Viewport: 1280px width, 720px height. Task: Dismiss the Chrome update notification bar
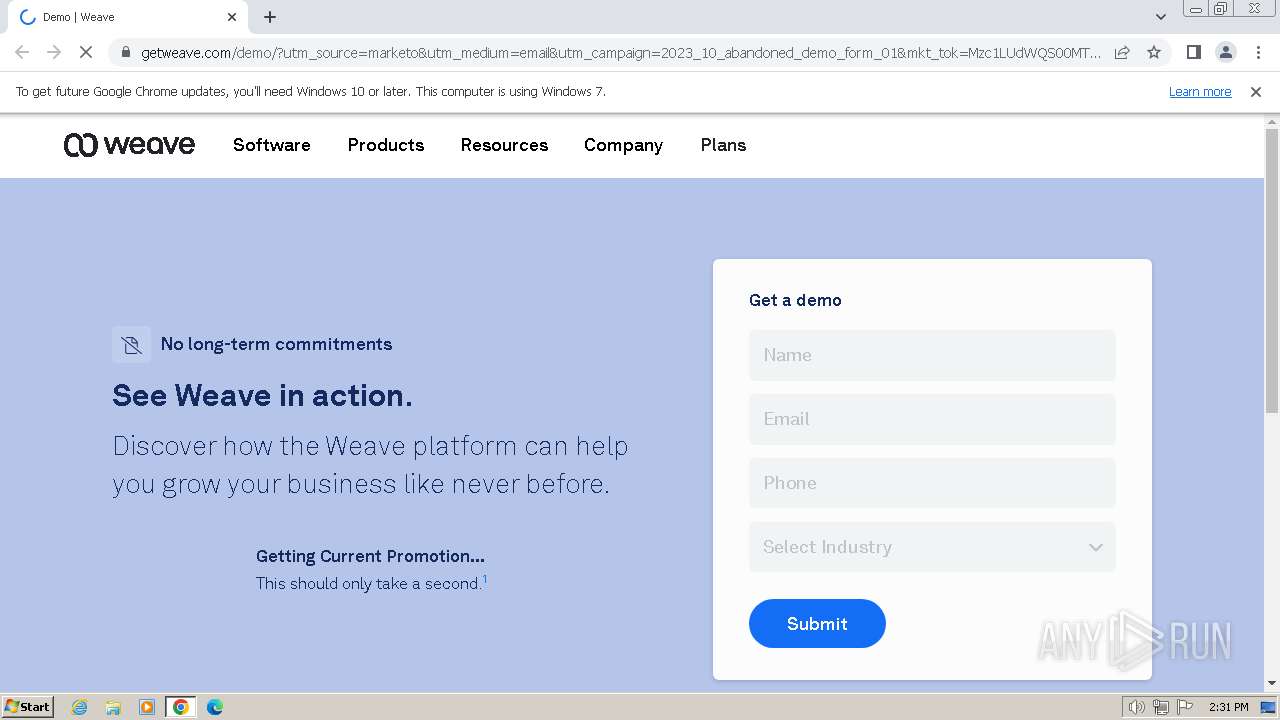1256,91
